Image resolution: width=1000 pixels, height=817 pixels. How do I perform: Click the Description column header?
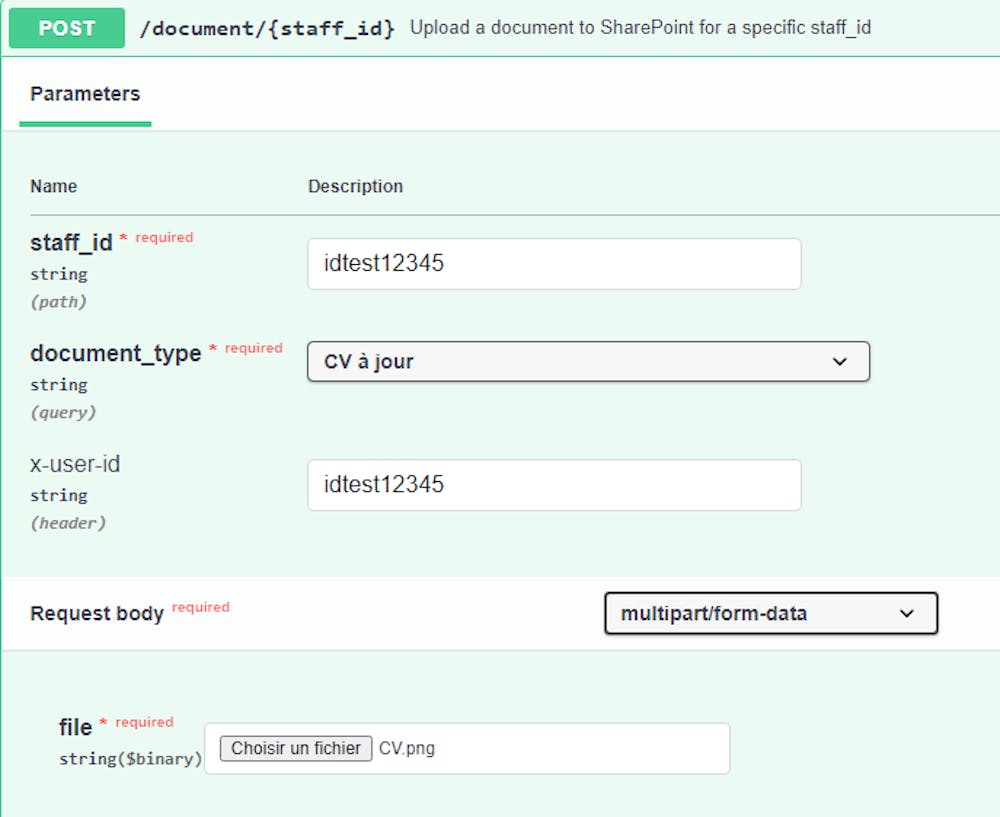[x=355, y=186]
